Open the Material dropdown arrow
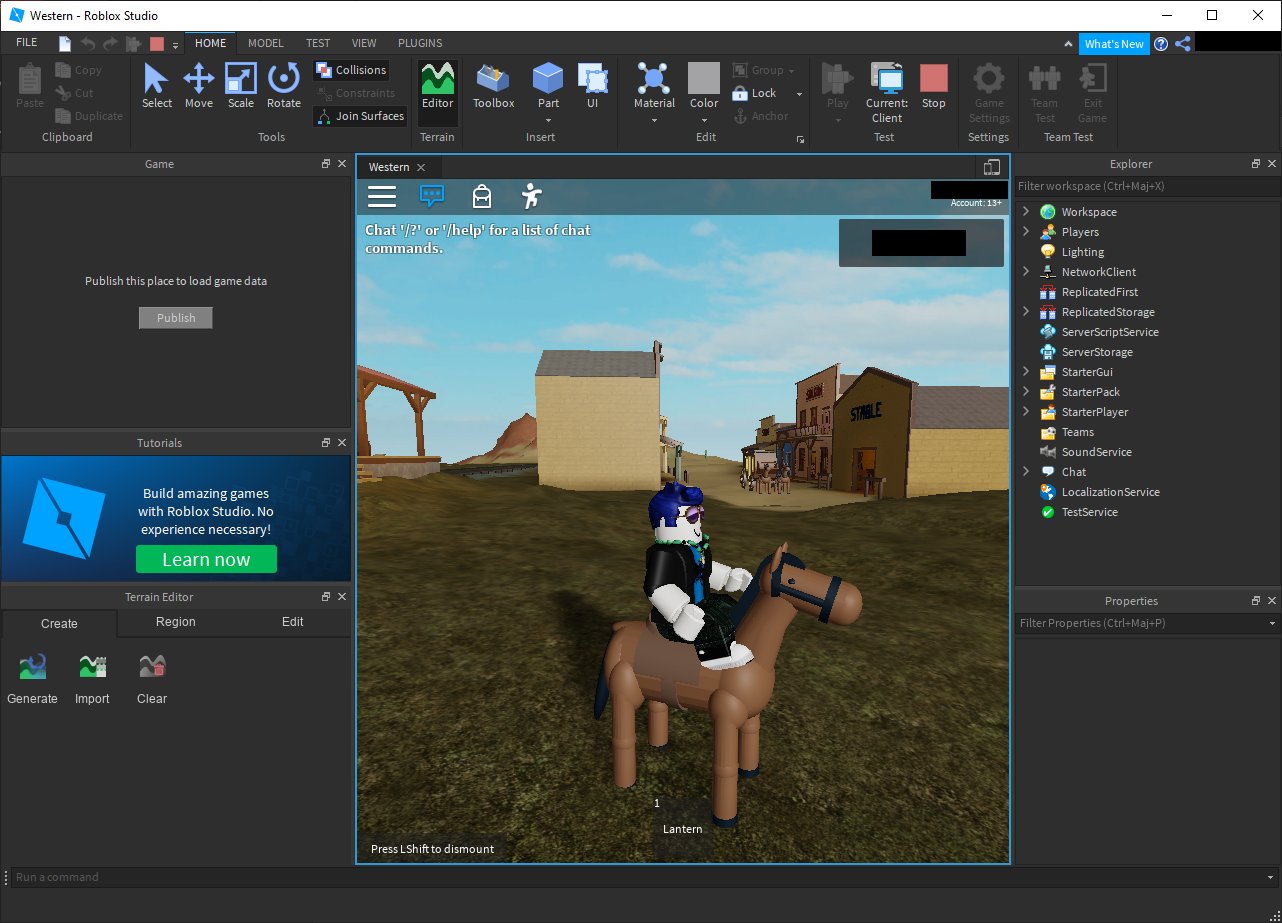Screen dimensions: 1282x923 (x=654, y=120)
